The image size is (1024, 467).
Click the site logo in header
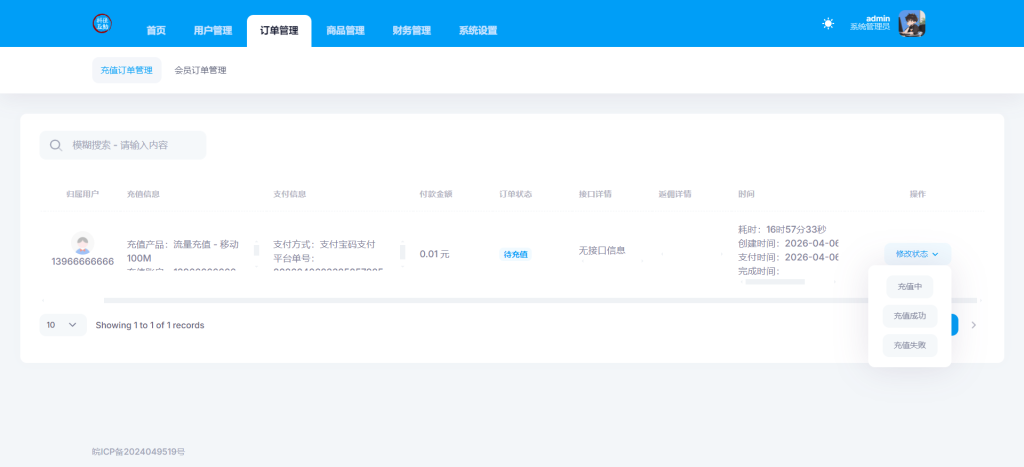103,24
